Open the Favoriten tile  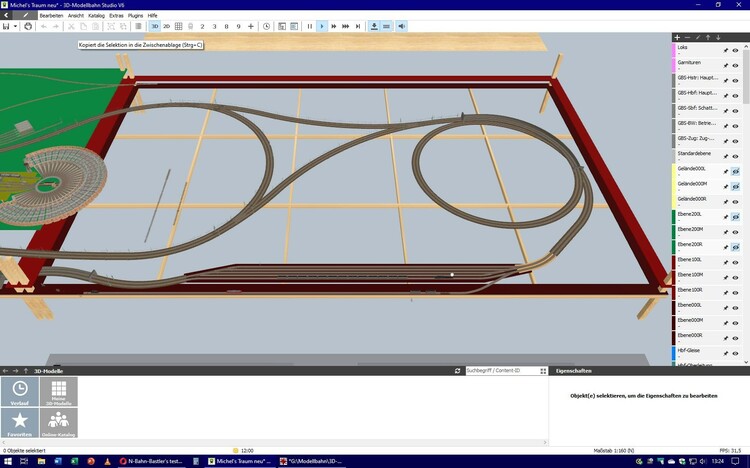coord(20,423)
